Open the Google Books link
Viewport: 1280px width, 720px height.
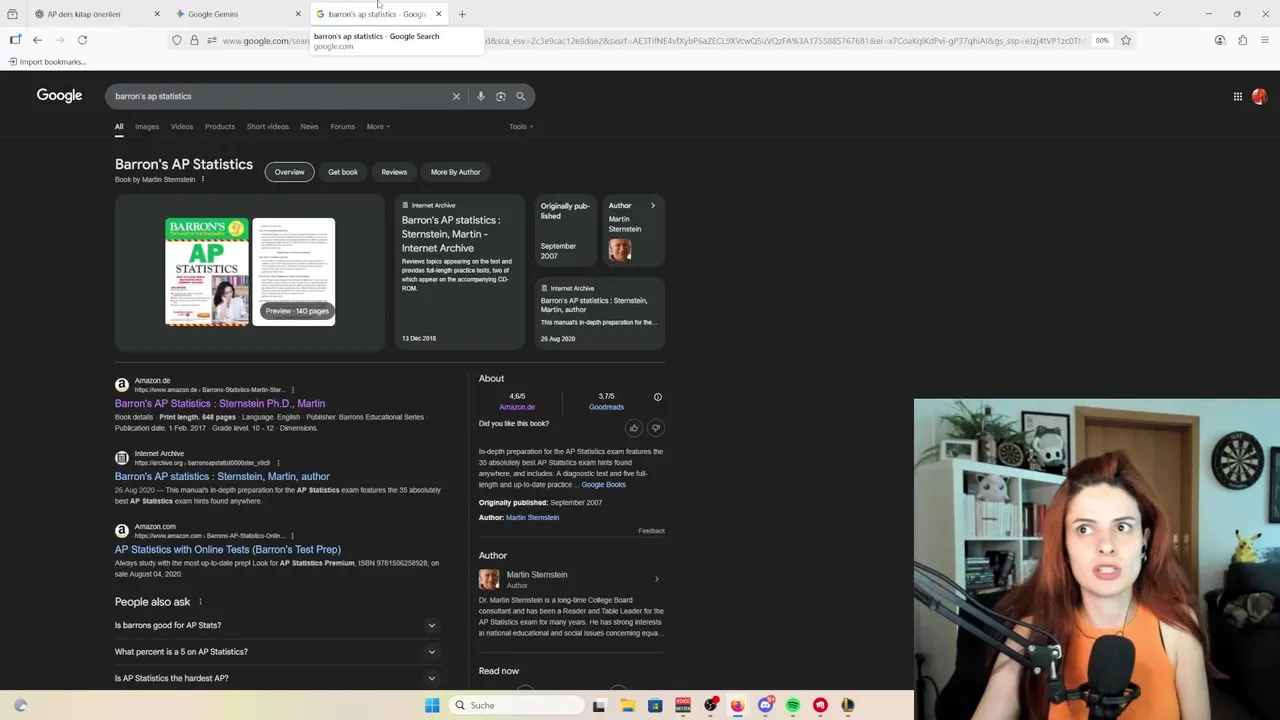pyautogui.click(x=603, y=485)
